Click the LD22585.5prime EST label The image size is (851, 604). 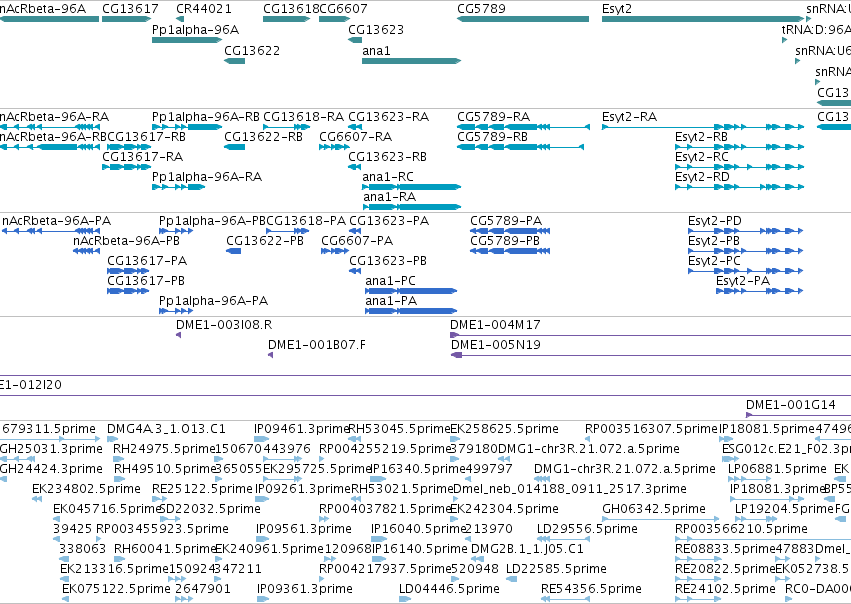(x=556, y=569)
